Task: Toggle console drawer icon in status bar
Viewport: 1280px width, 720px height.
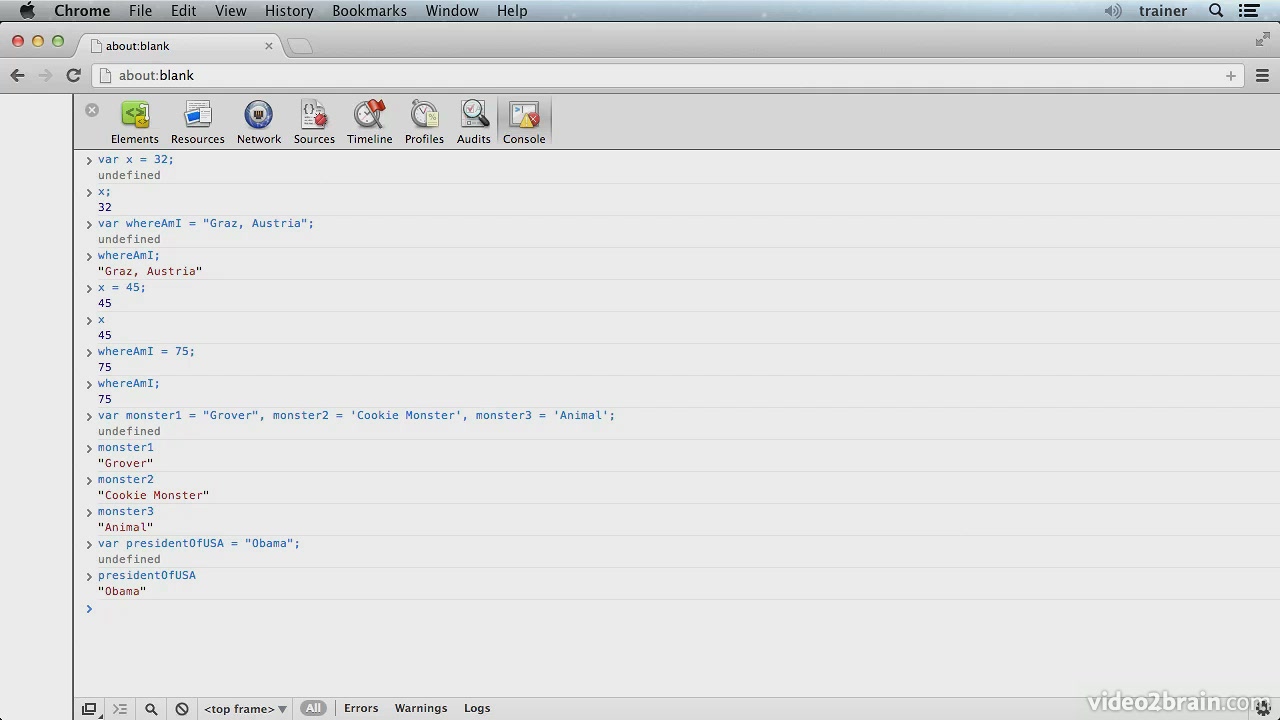Action: (120, 708)
